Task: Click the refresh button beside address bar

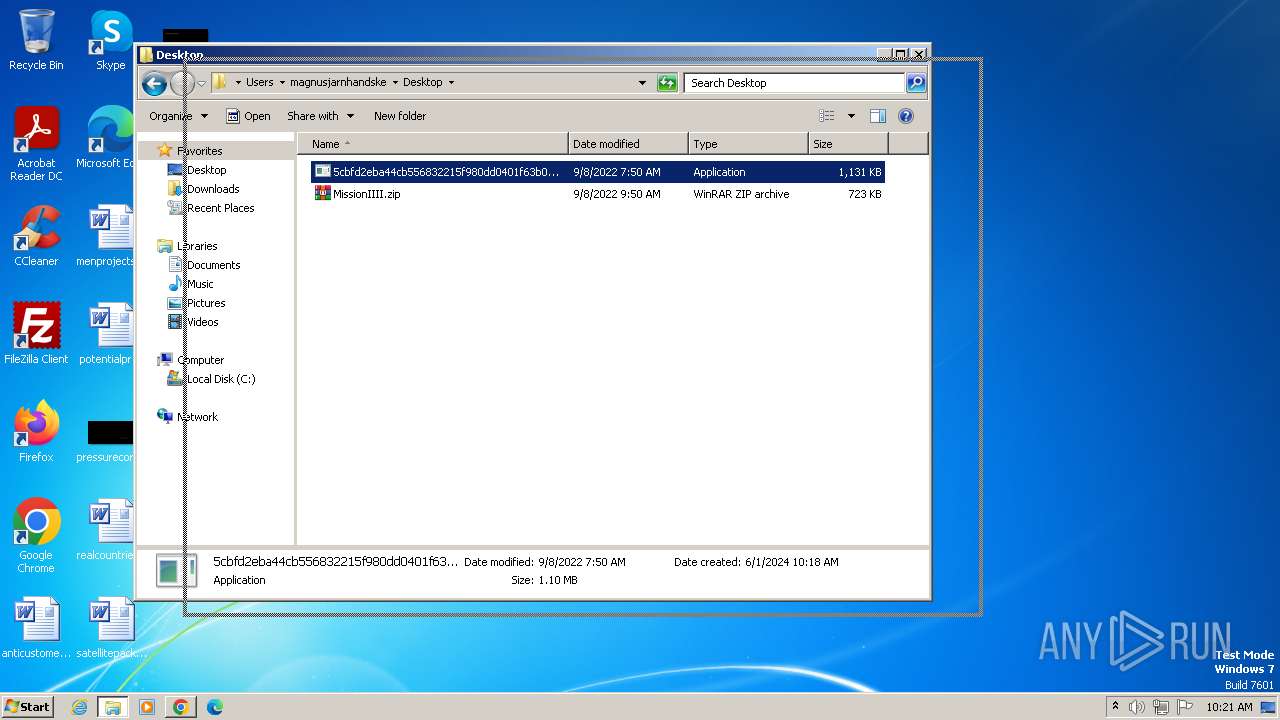Action: (x=667, y=83)
